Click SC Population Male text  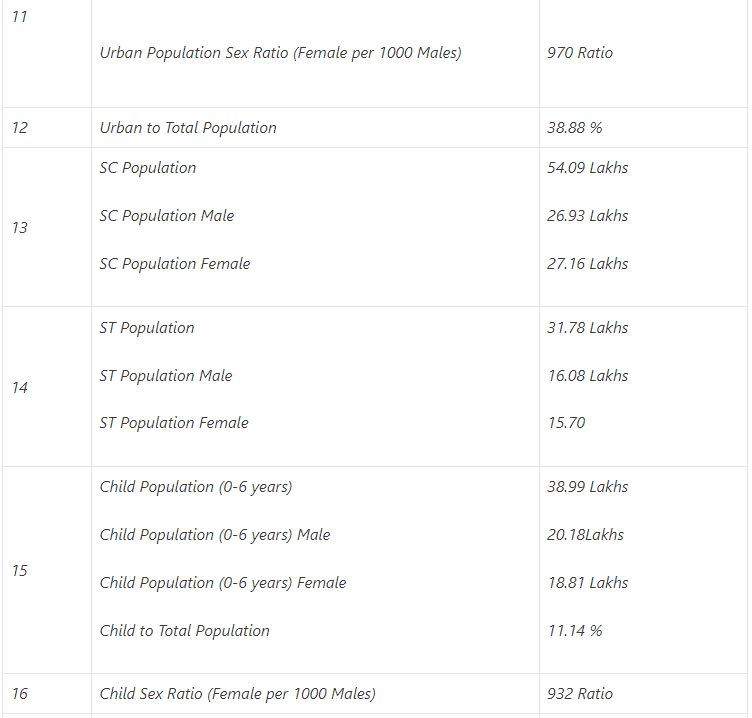pos(167,216)
